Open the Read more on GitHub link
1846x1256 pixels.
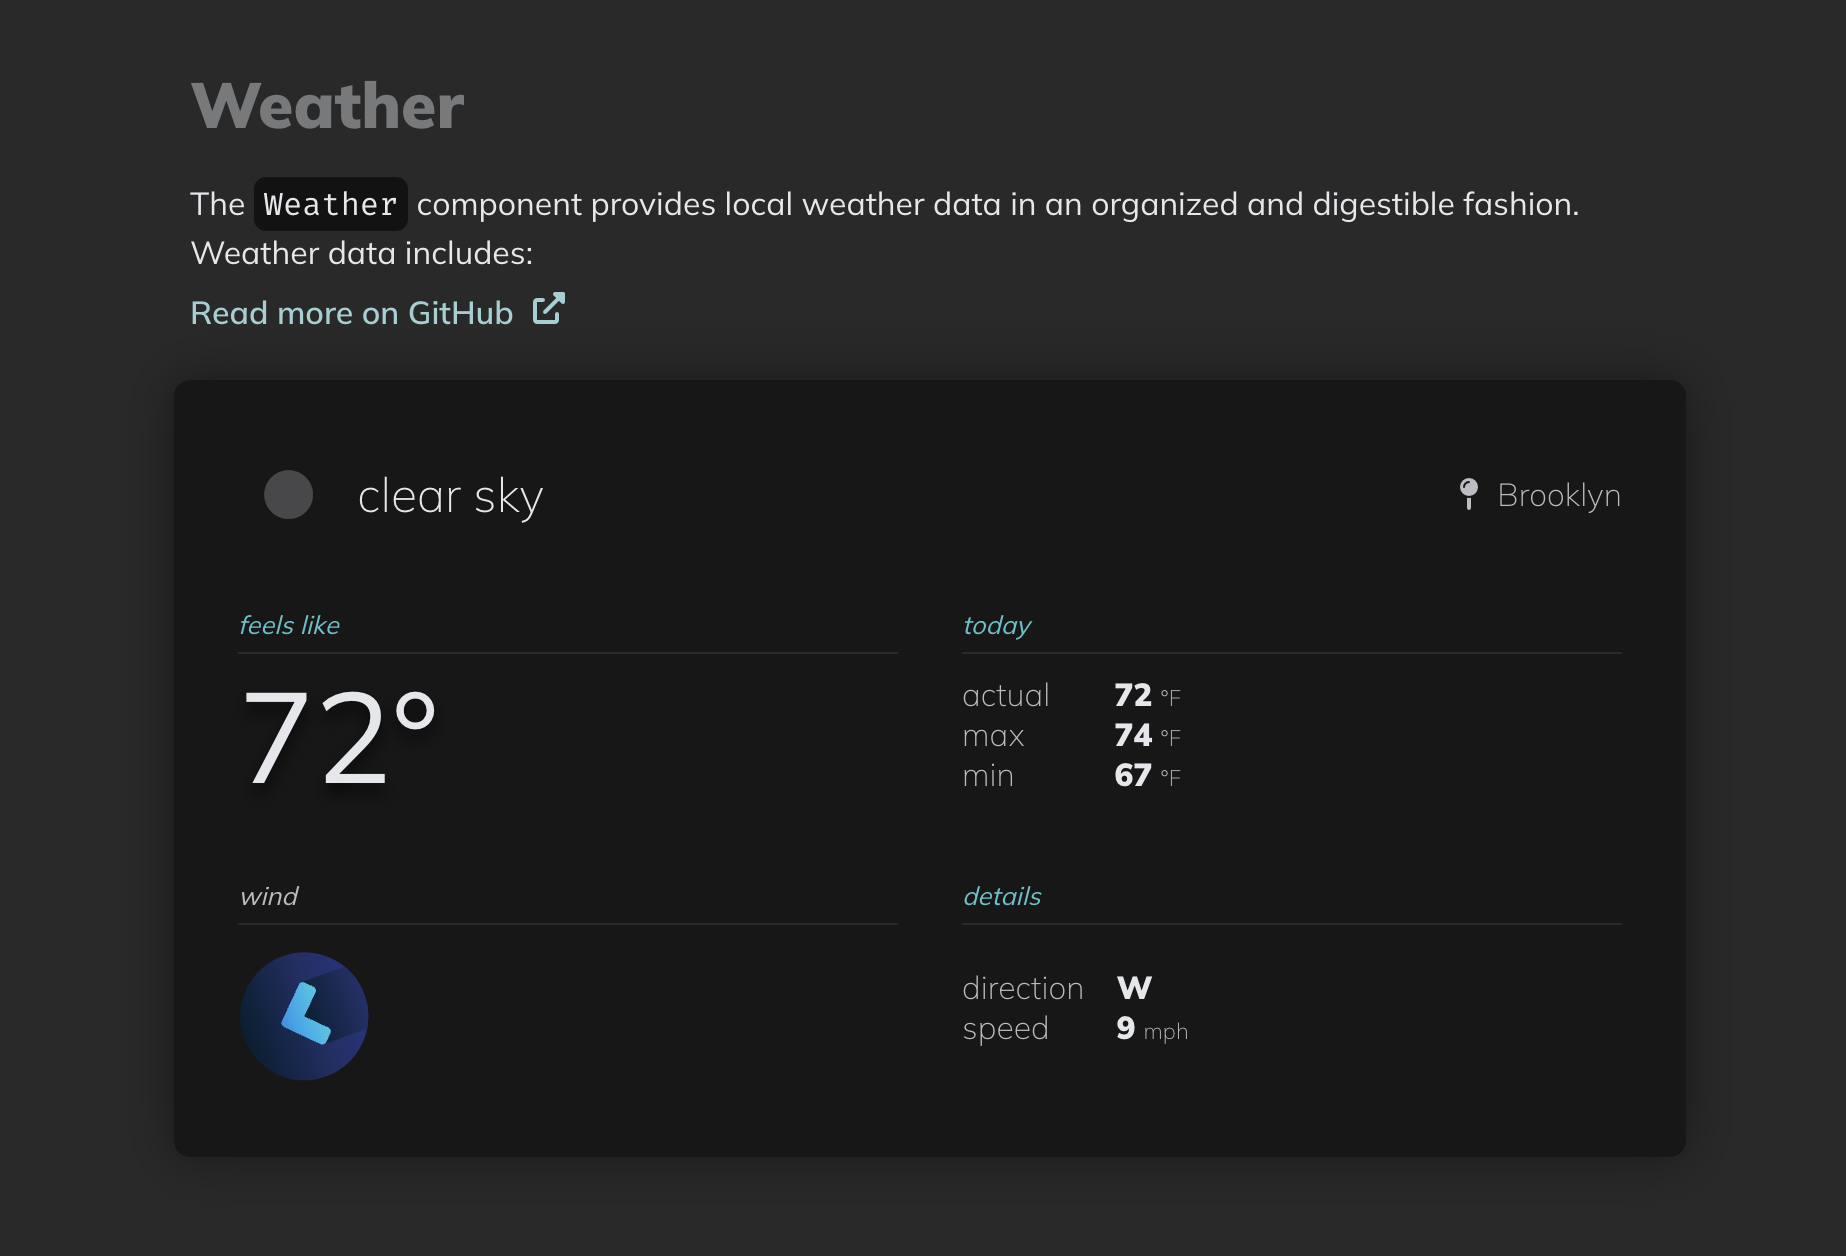pos(351,313)
